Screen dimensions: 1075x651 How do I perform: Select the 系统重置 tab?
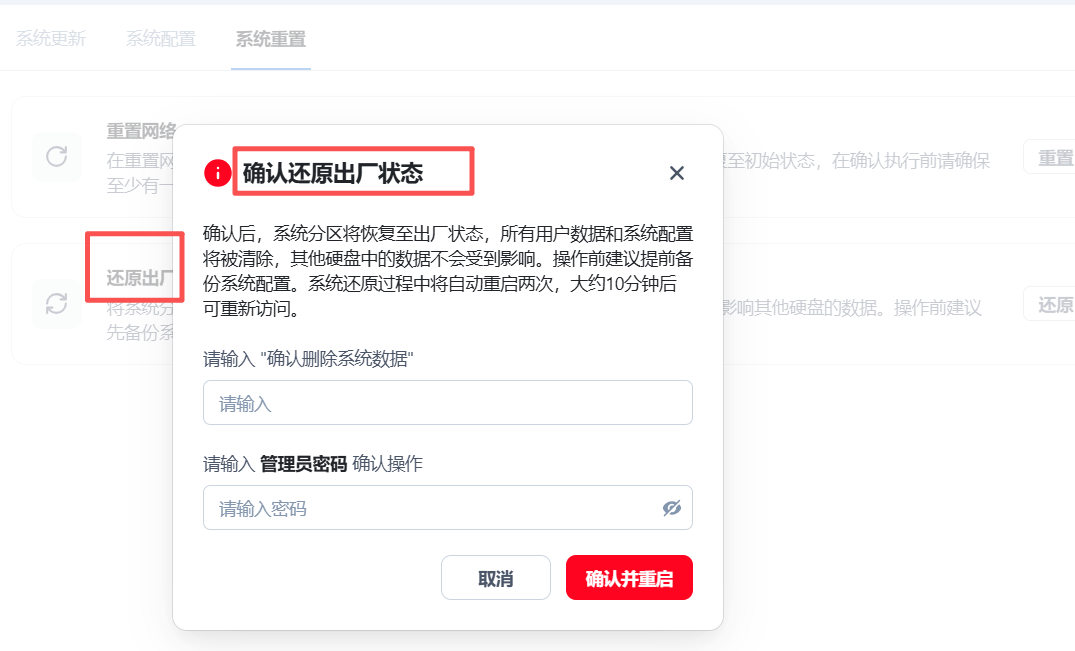[270, 38]
